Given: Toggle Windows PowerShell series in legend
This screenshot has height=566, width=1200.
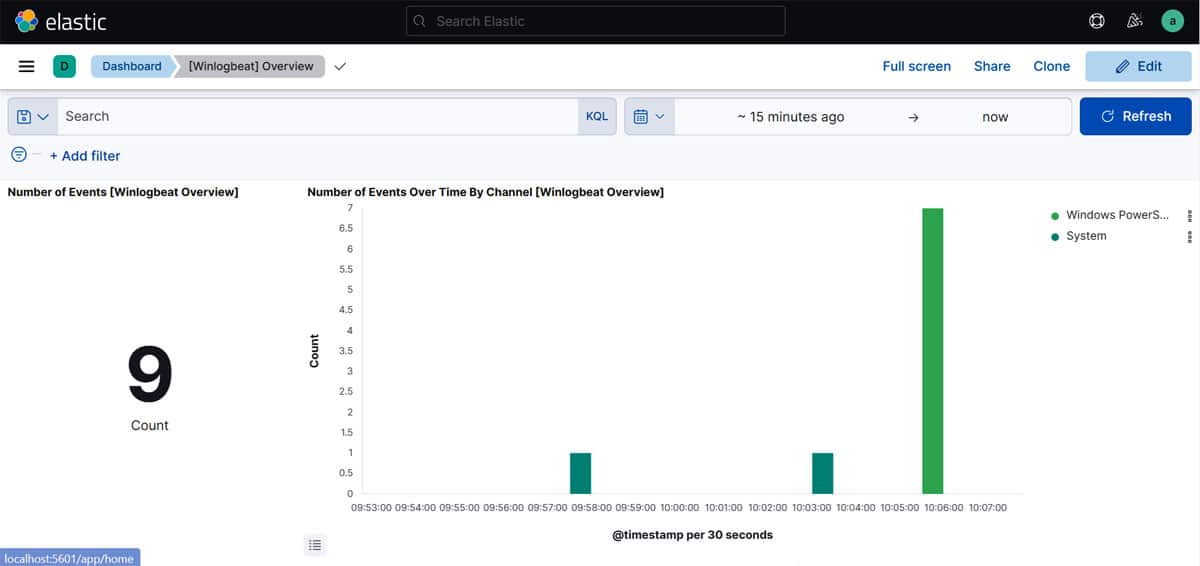Looking at the screenshot, I should pos(1115,215).
